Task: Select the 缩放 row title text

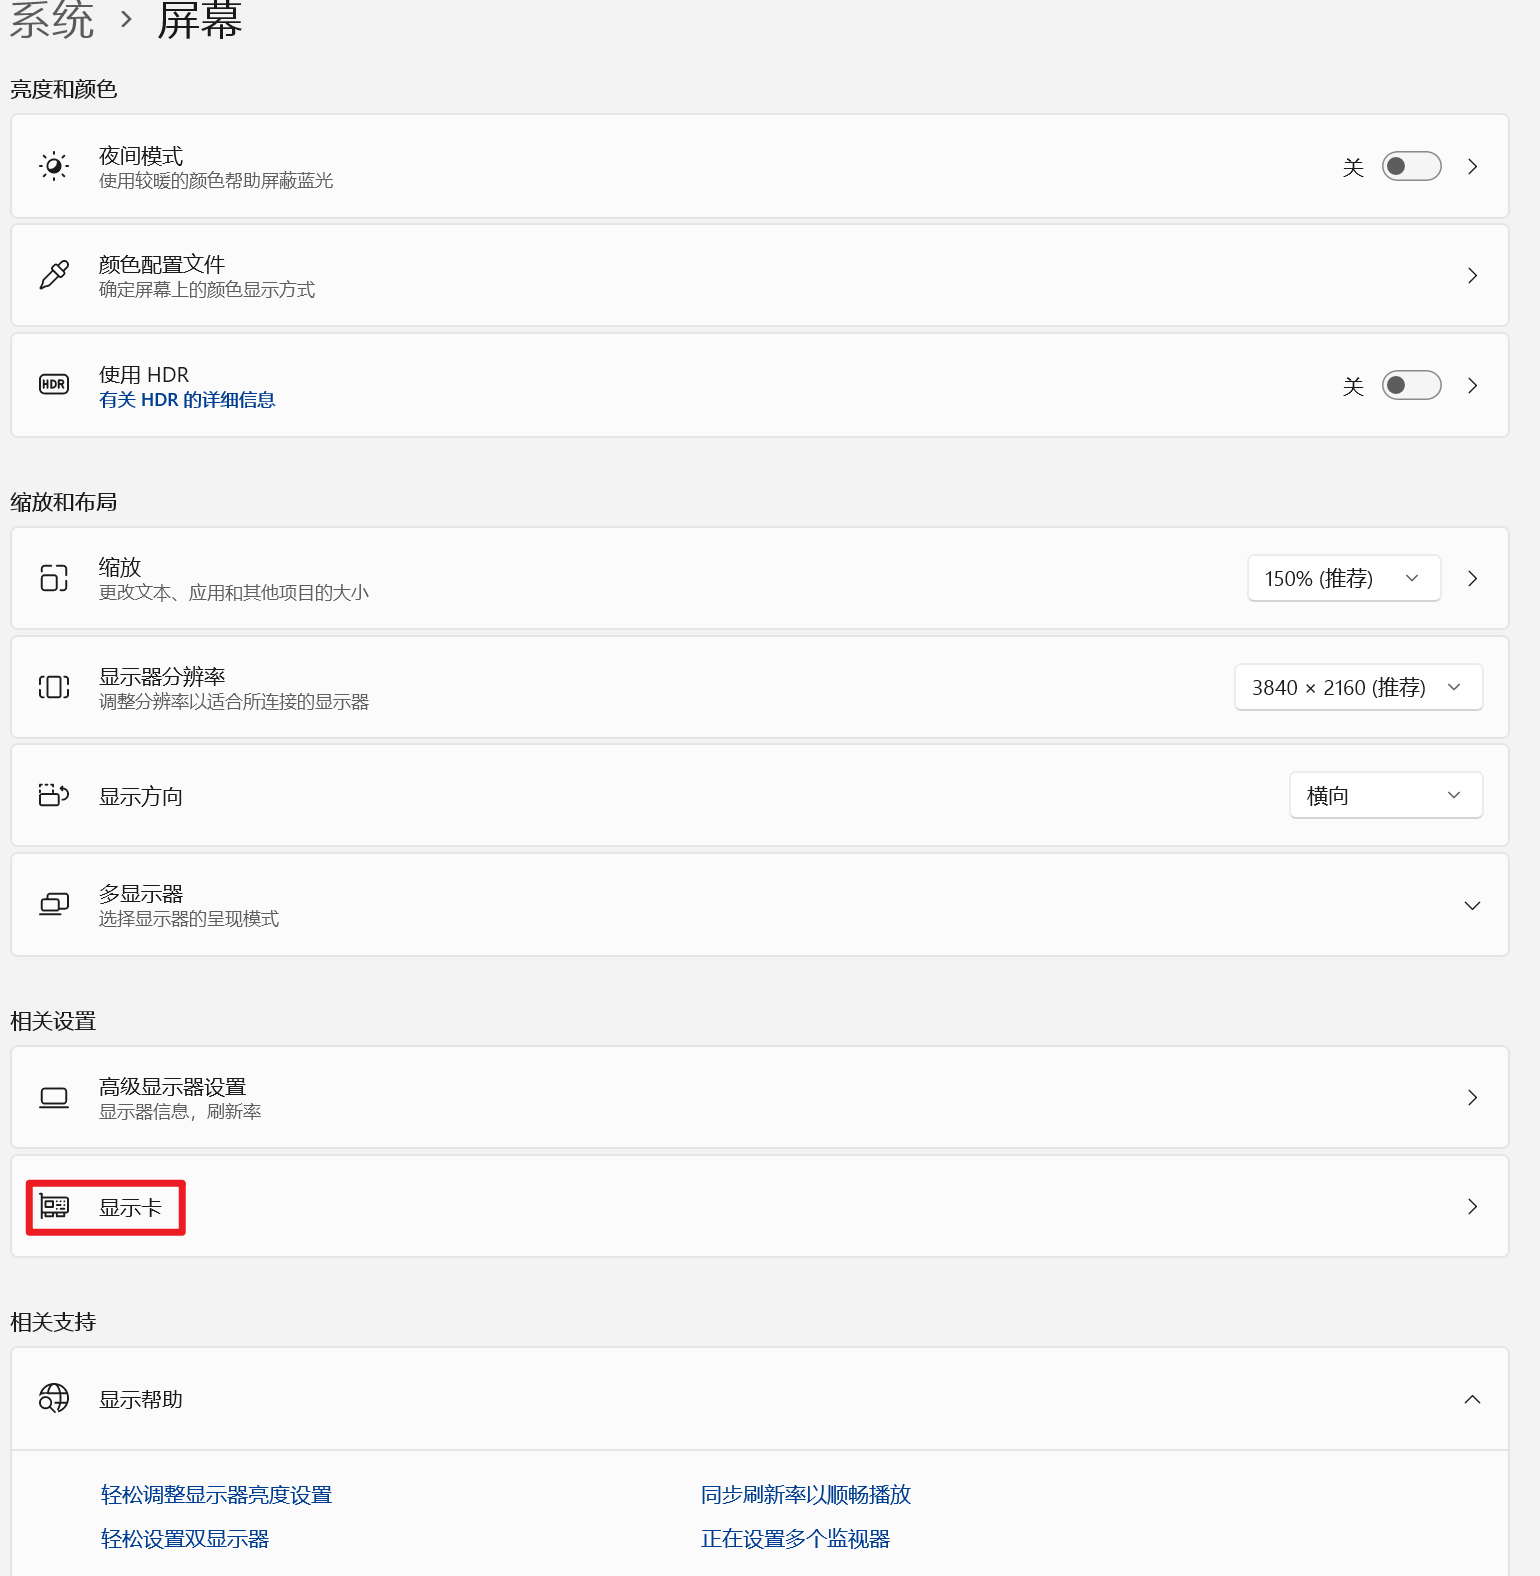Action: click(120, 567)
